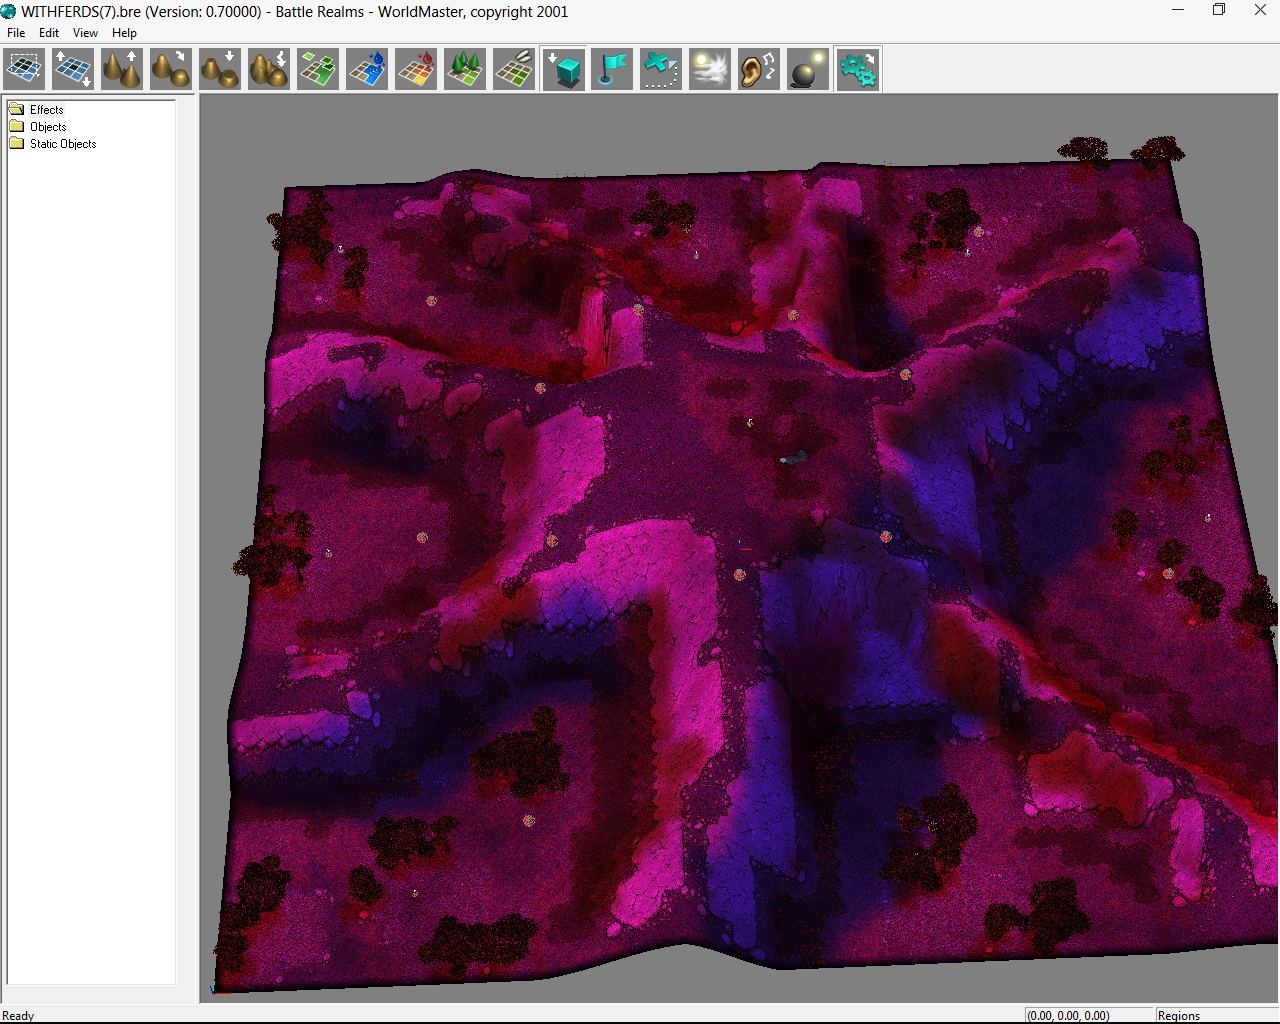This screenshot has width=1280, height=1024.
Task: Open the Help menu
Action: click(124, 33)
